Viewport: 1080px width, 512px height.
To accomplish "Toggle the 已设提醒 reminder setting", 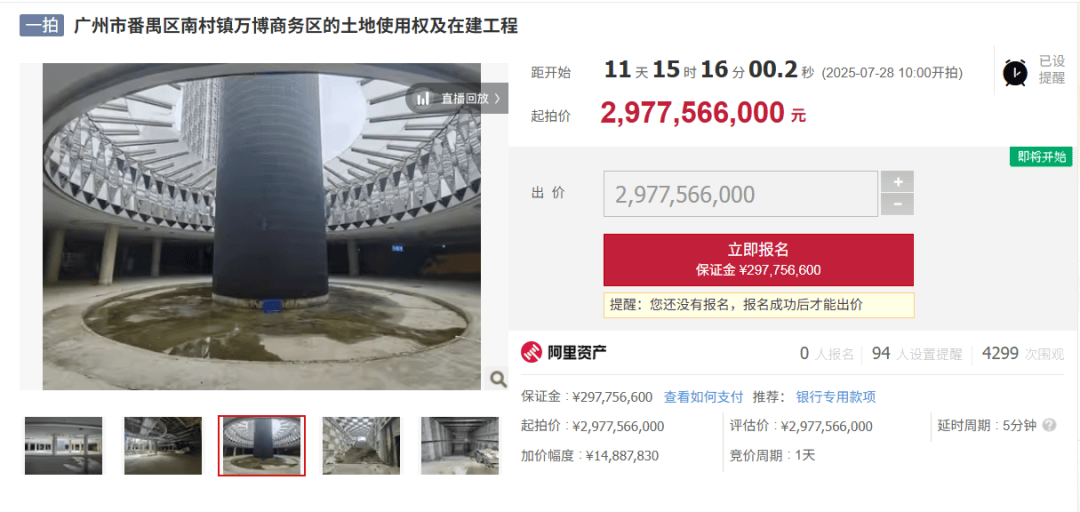I will (x=1052, y=70).
